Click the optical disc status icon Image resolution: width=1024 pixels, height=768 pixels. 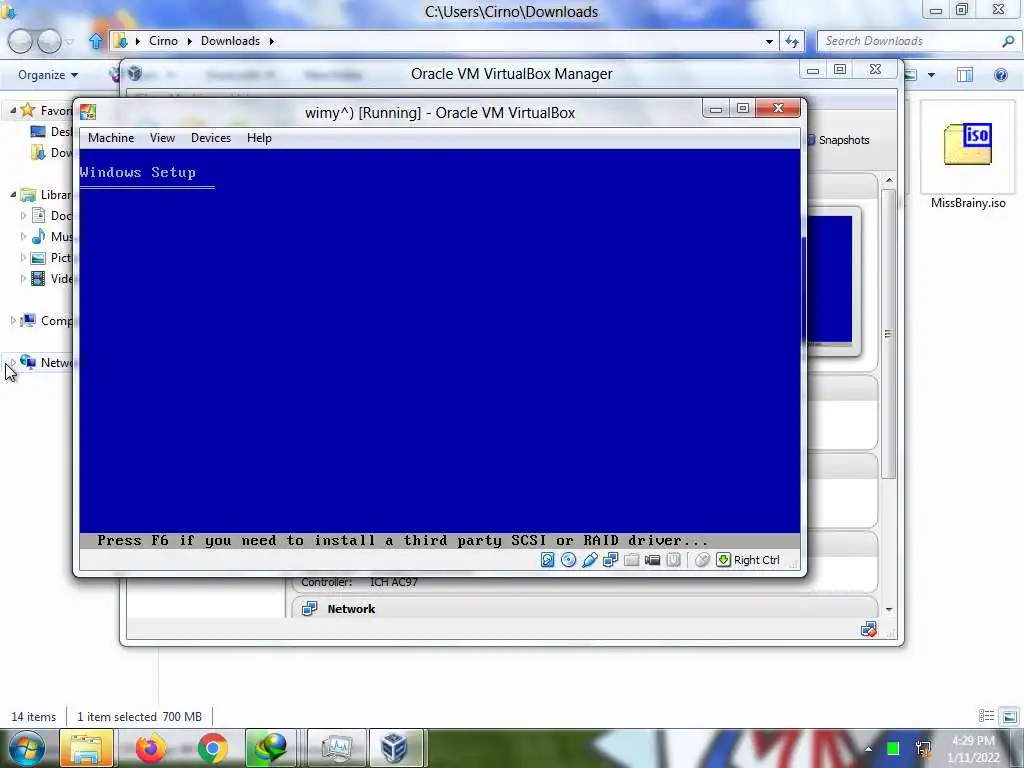pyautogui.click(x=568, y=560)
